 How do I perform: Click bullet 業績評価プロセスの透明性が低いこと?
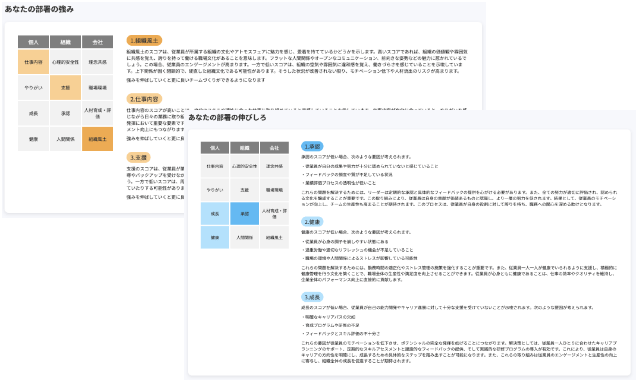(339, 183)
